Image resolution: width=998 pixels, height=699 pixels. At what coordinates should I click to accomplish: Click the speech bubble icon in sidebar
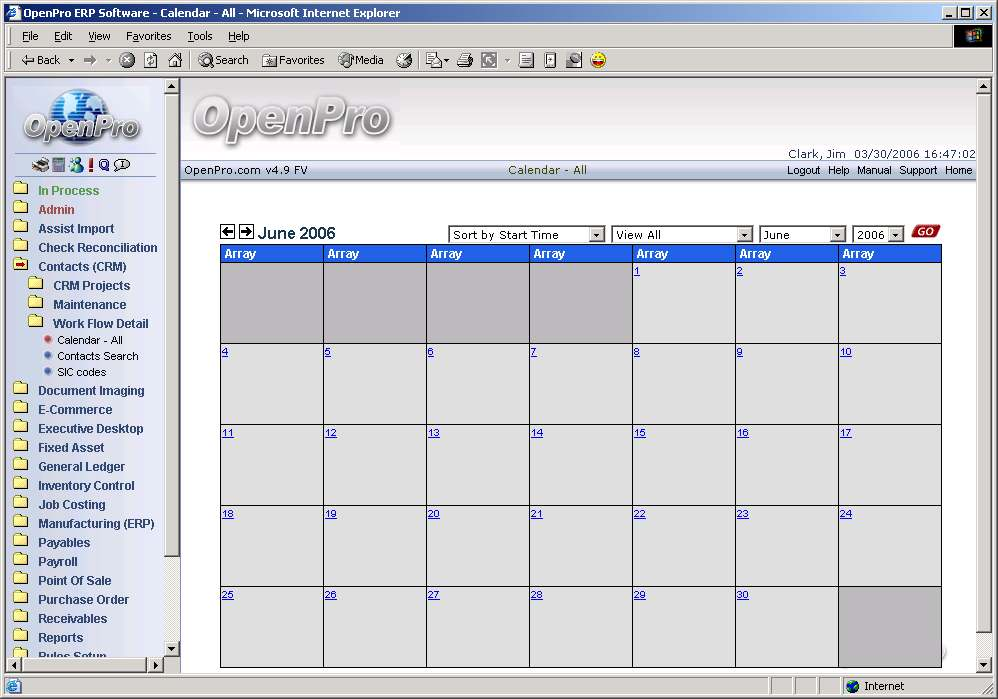coord(122,165)
